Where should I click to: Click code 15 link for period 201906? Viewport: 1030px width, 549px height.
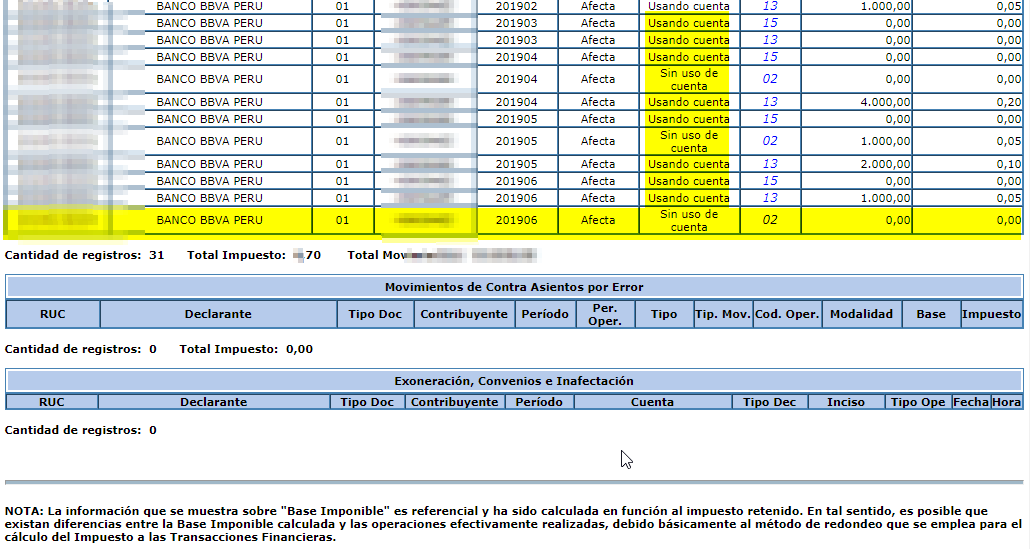[x=769, y=181]
